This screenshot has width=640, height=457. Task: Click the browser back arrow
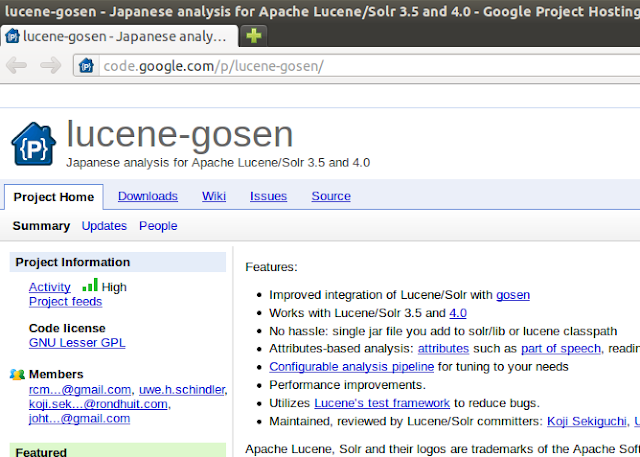click(17, 65)
